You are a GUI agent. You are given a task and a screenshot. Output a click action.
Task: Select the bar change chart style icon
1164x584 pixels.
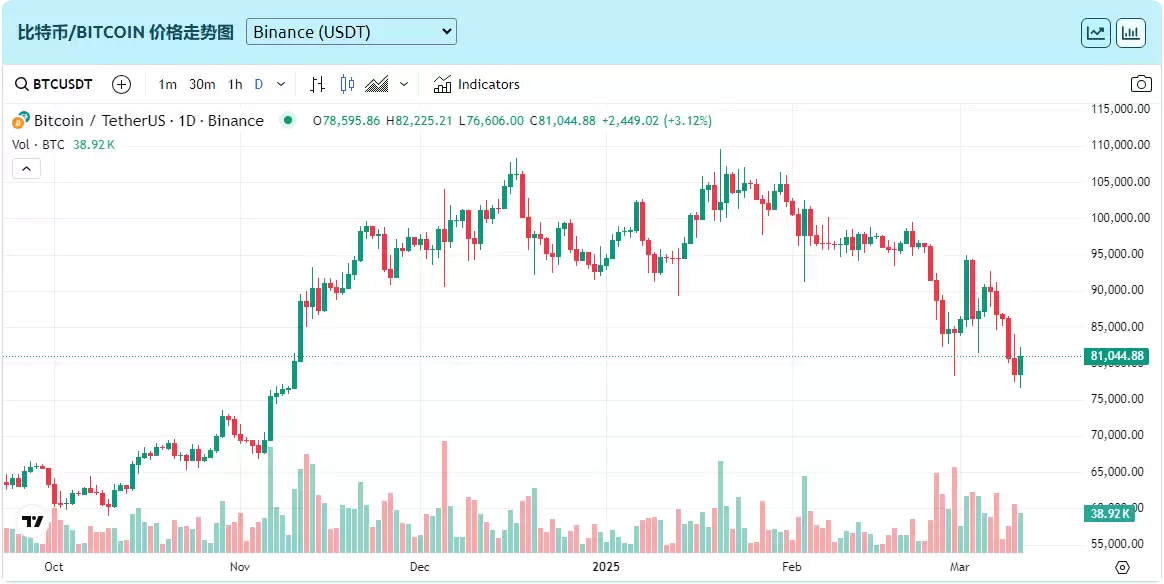(317, 84)
